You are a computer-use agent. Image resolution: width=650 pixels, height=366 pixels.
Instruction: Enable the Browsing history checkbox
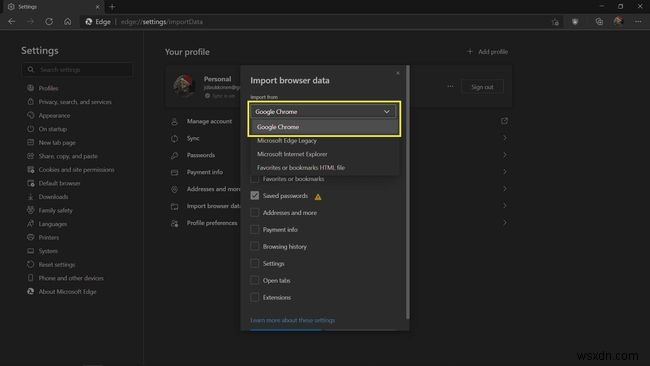255,247
